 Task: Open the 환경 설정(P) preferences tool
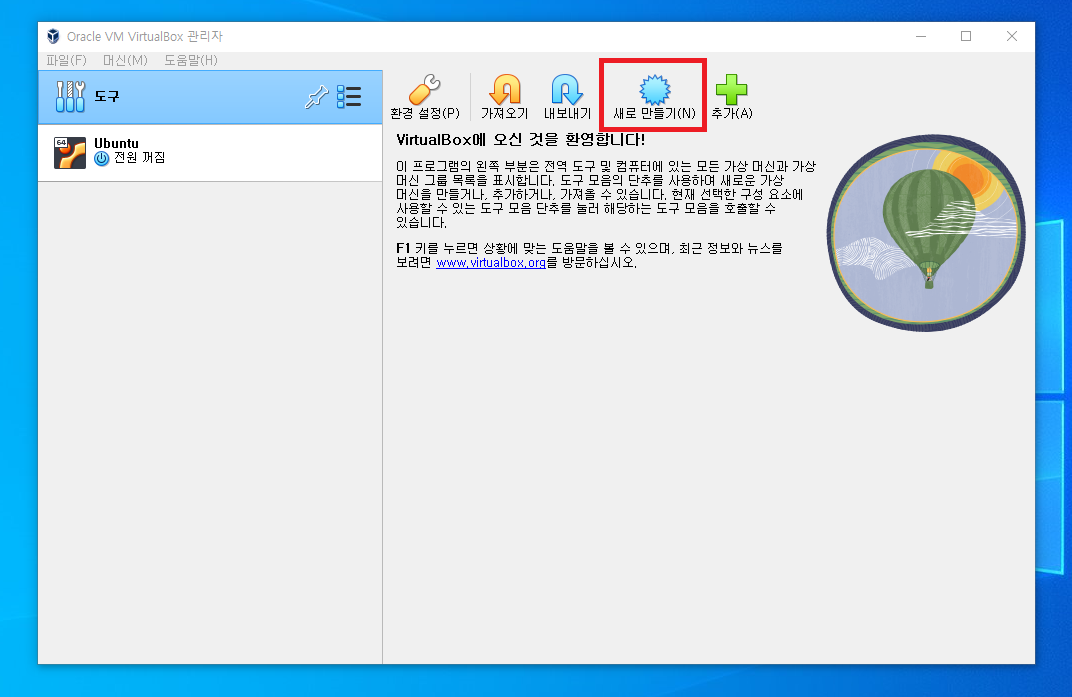(x=425, y=97)
